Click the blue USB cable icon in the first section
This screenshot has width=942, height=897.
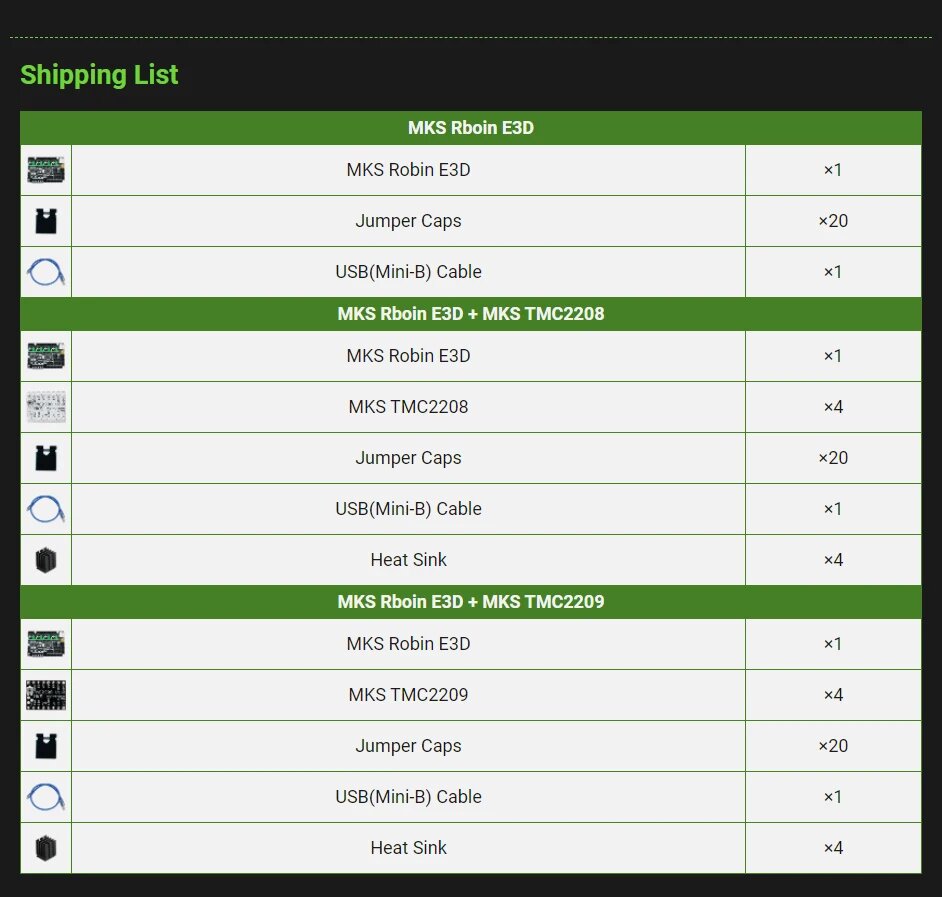pyautogui.click(x=46, y=272)
